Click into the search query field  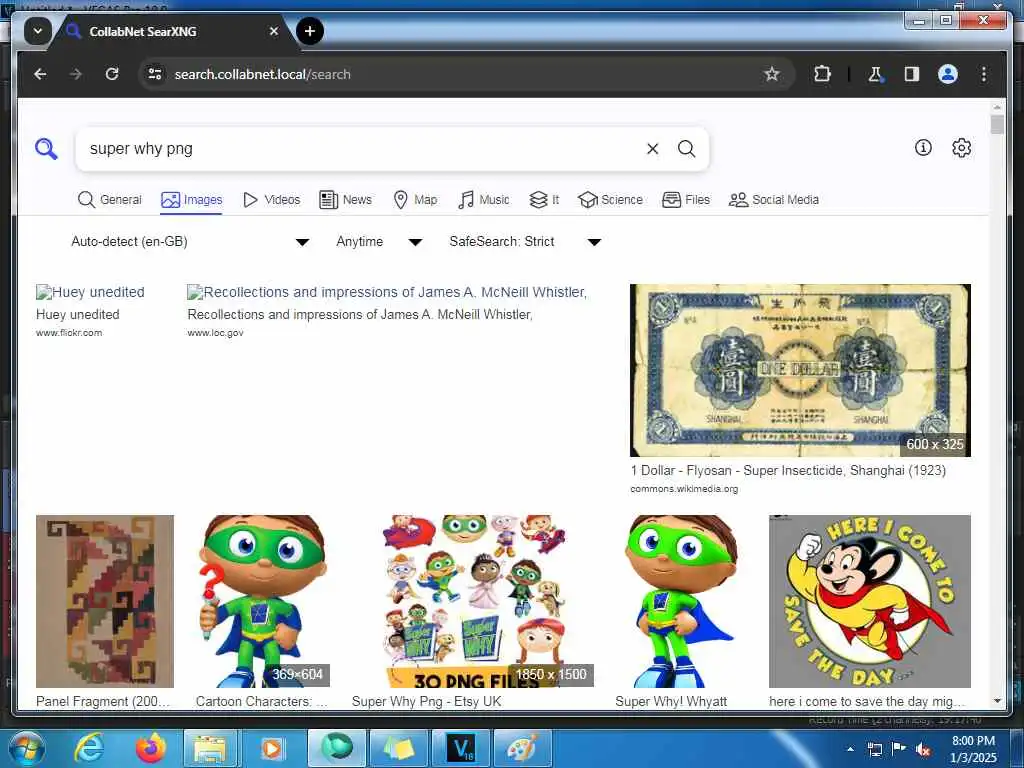358,149
